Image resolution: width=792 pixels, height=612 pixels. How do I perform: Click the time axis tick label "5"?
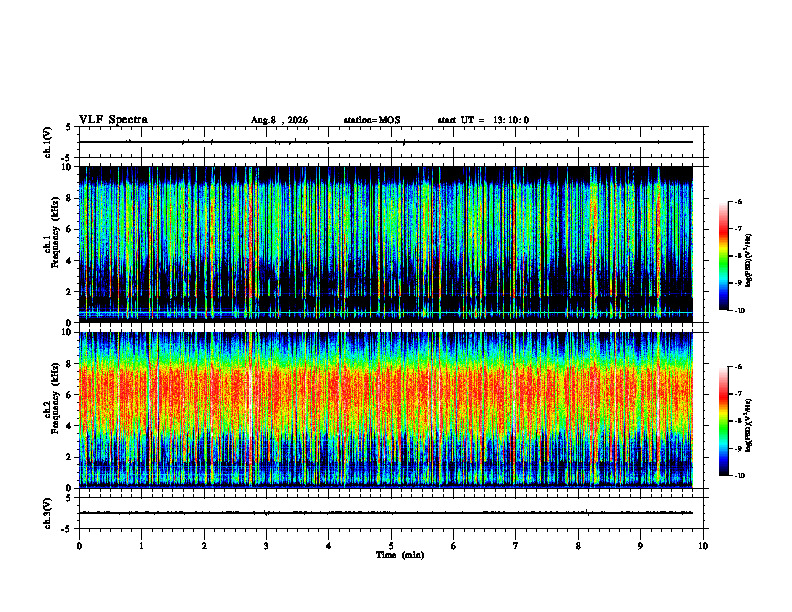(x=391, y=546)
